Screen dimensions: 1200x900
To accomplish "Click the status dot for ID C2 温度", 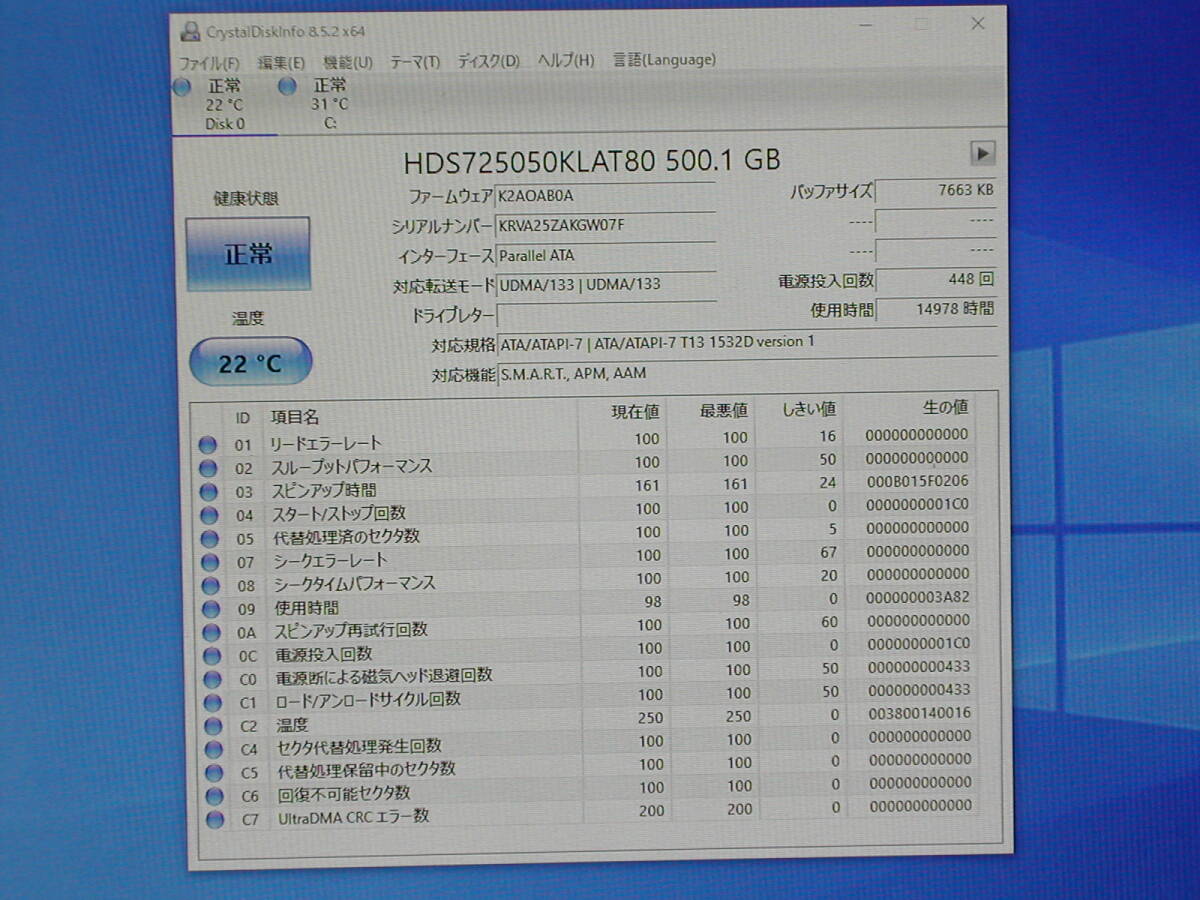I will pos(213,726).
